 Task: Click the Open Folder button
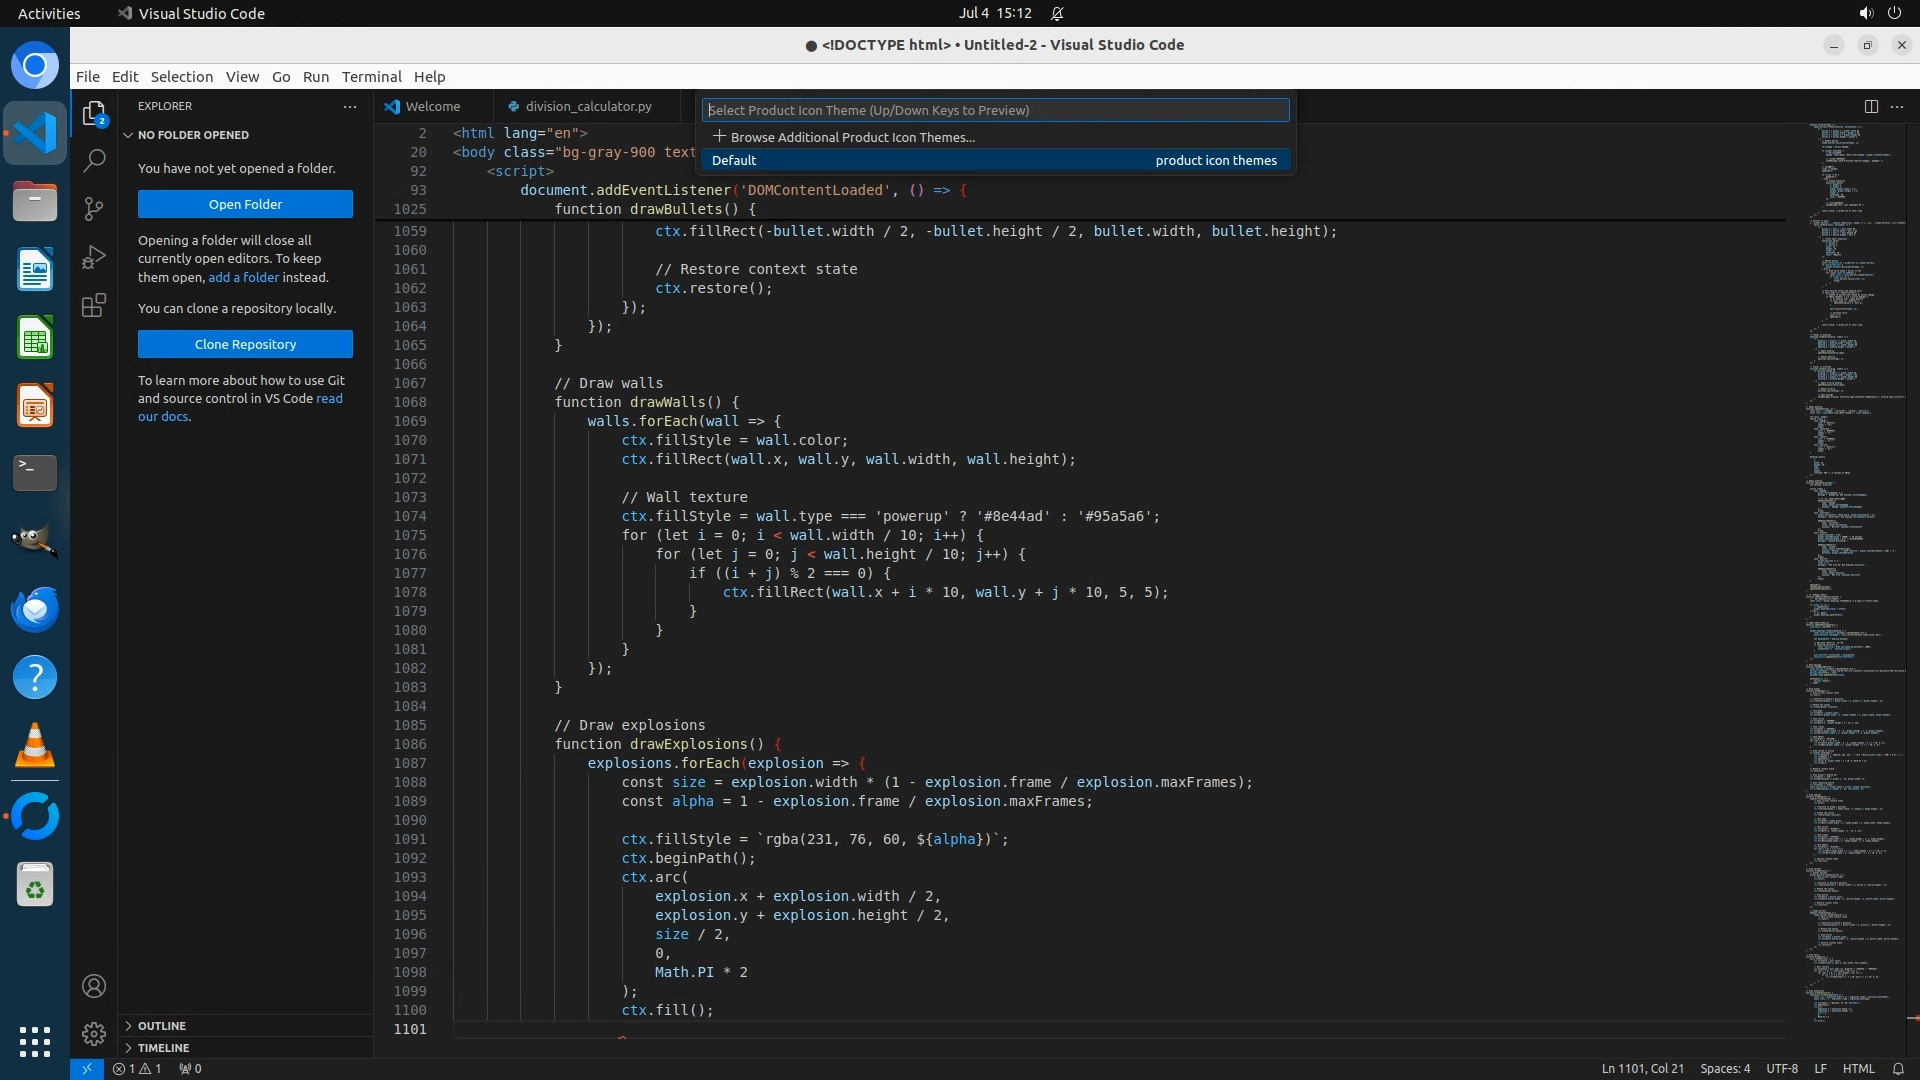[245, 204]
